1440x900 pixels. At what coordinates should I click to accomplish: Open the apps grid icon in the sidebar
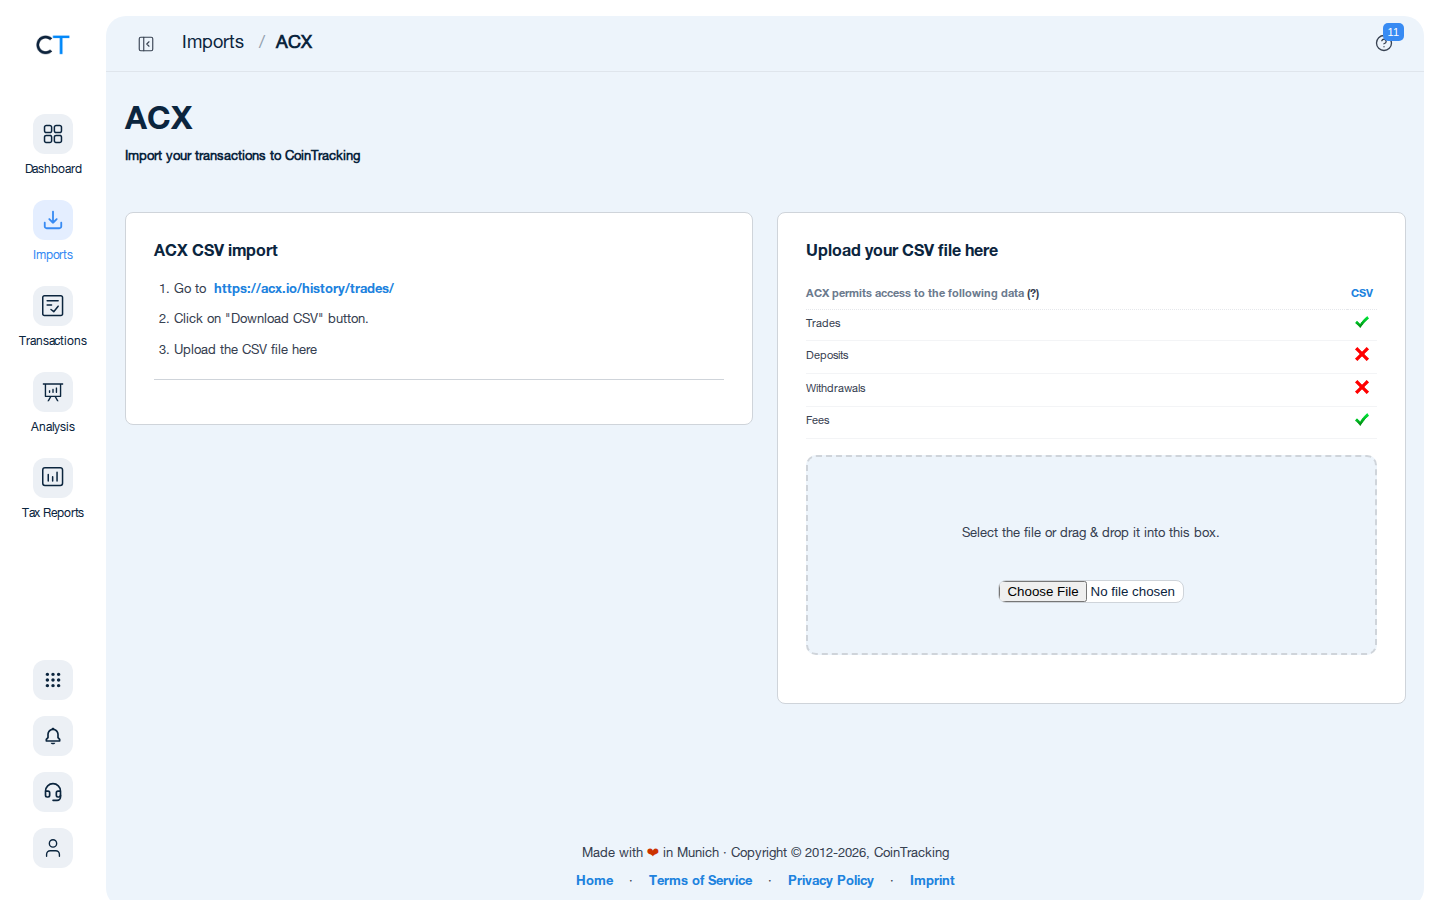click(x=53, y=680)
